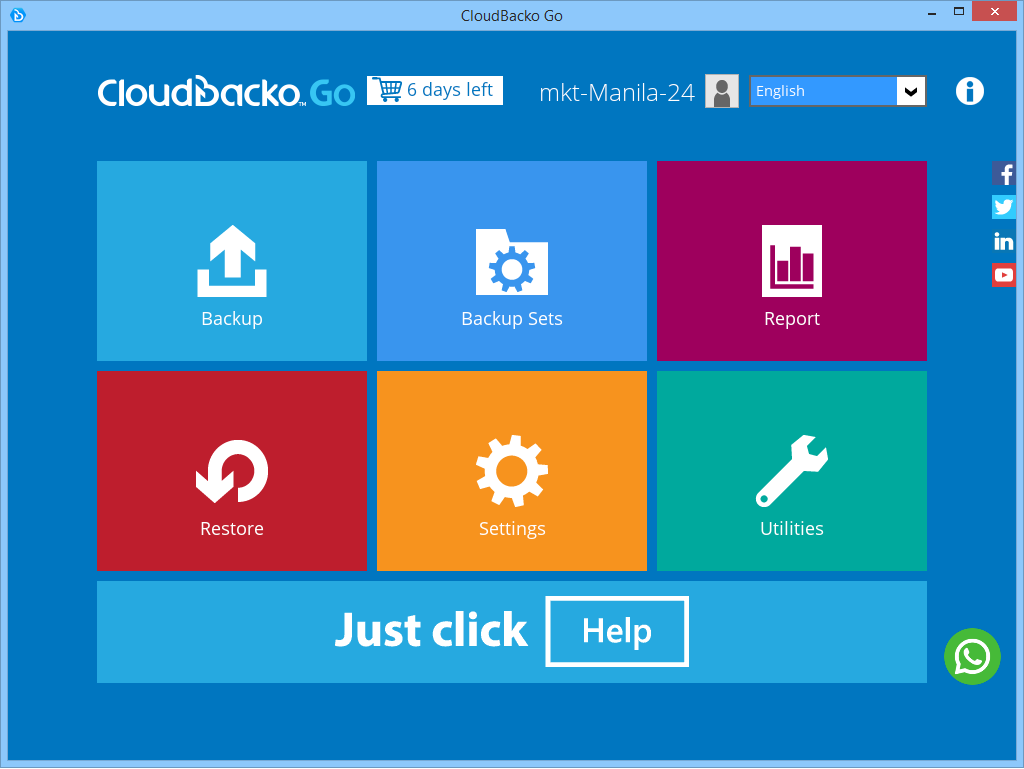Open the Utilities wrench tile
The image size is (1024, 769).
coord(791,471)
